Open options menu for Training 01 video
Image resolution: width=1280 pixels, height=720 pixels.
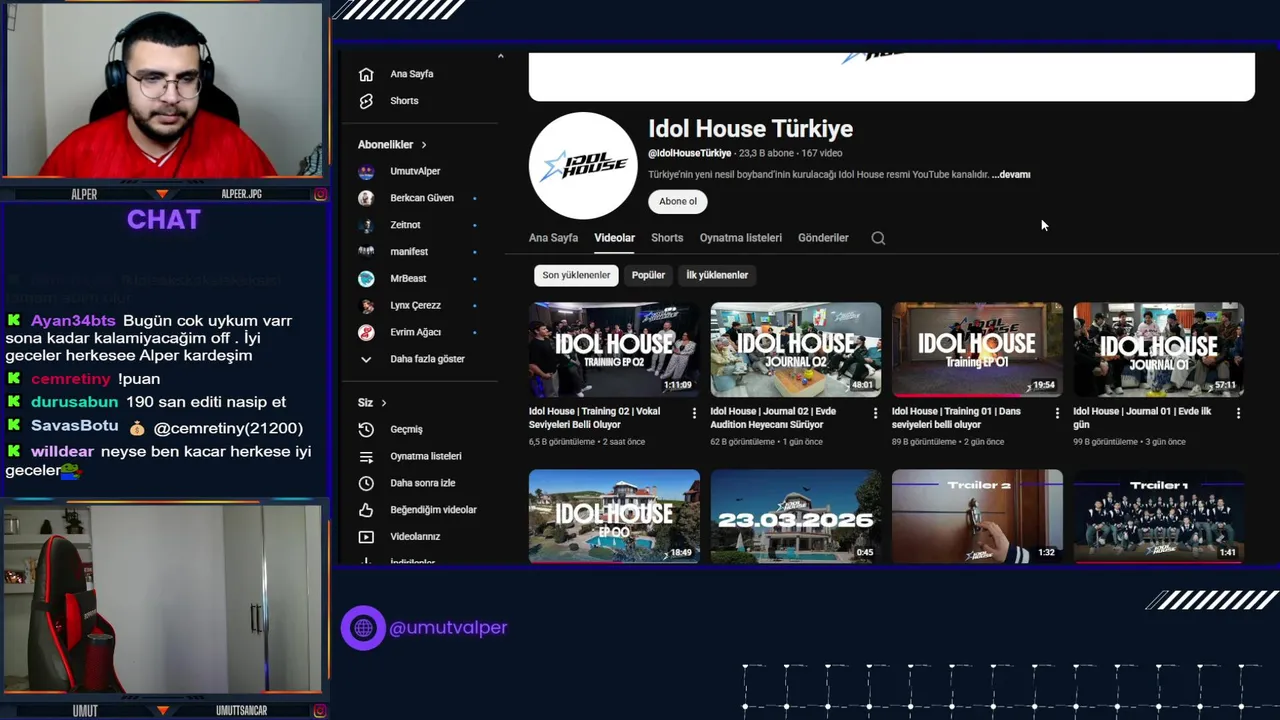click(x=1057, y=412)
